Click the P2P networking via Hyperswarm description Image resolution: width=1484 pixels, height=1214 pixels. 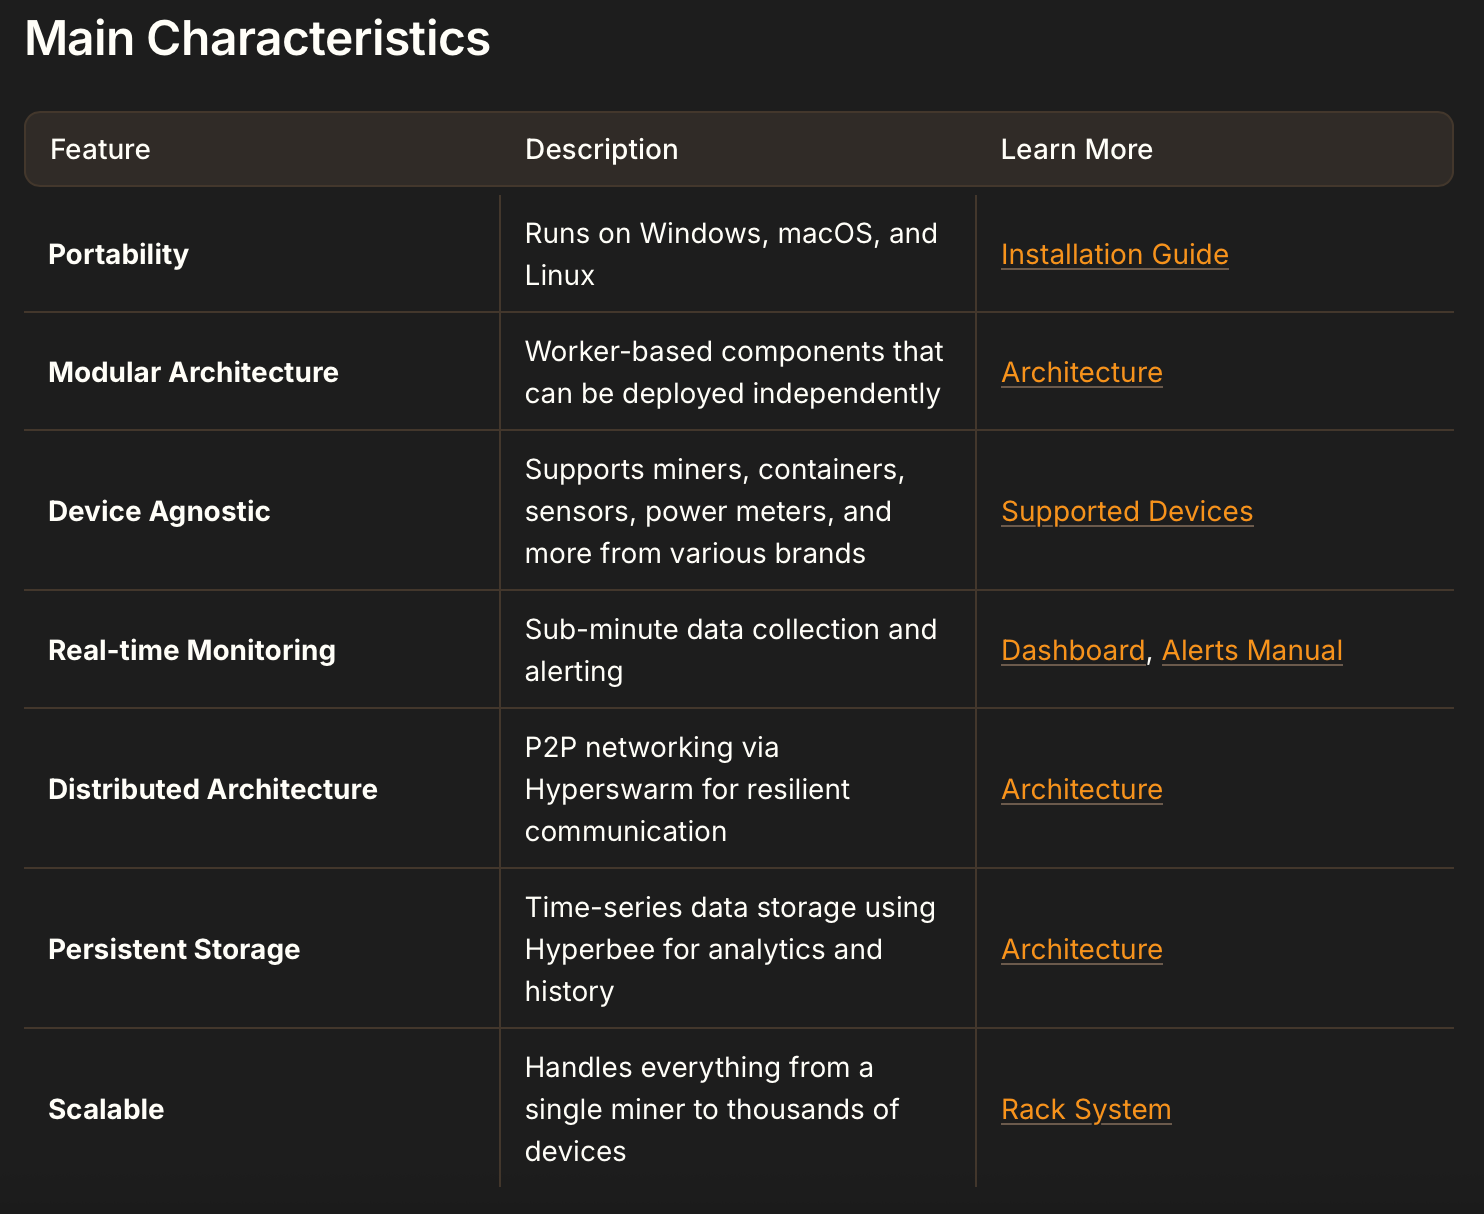pyautogui.click(x=686, y=789)
